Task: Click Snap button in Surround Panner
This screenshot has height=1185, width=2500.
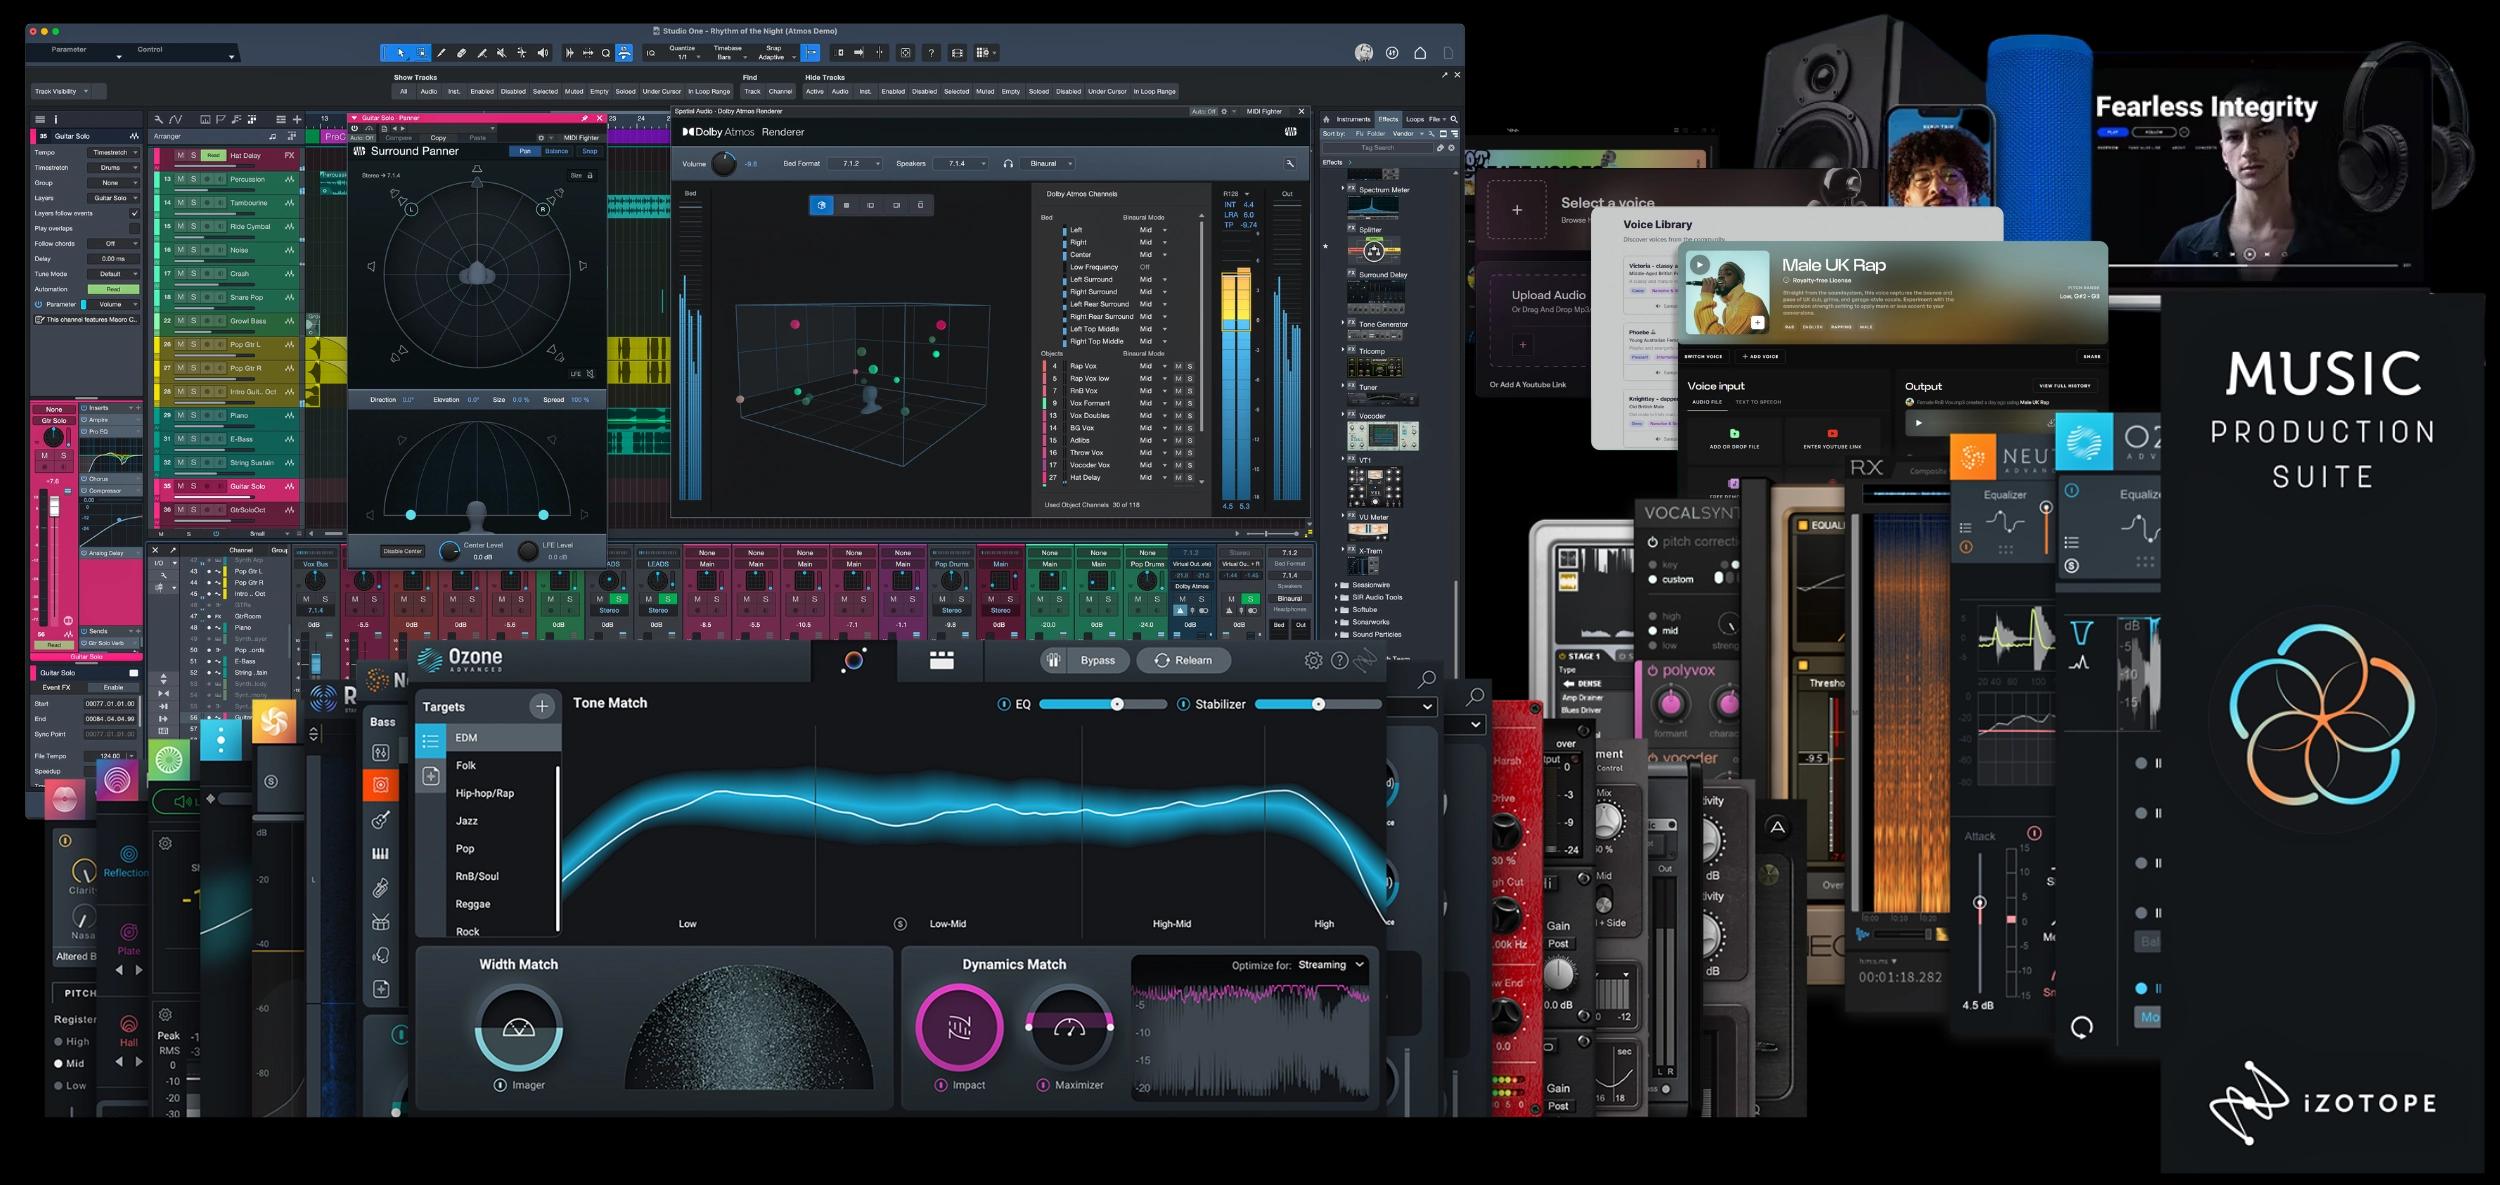Action: (x=590, y=151)
